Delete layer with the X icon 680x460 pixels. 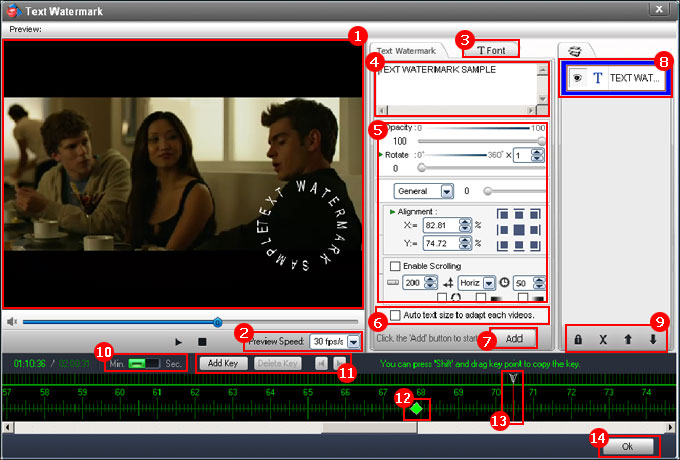point(603,339)
